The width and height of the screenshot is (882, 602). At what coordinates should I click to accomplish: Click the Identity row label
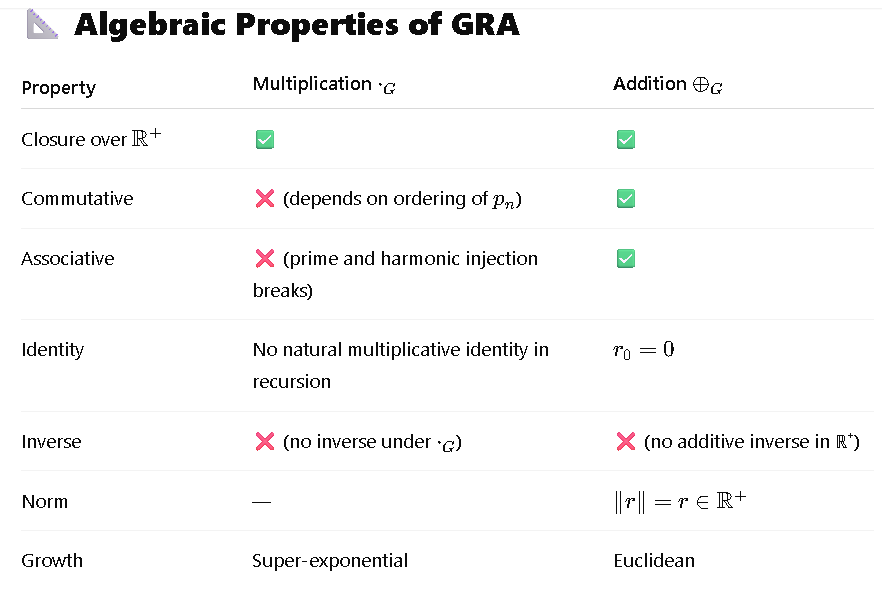tap(53, 350)
